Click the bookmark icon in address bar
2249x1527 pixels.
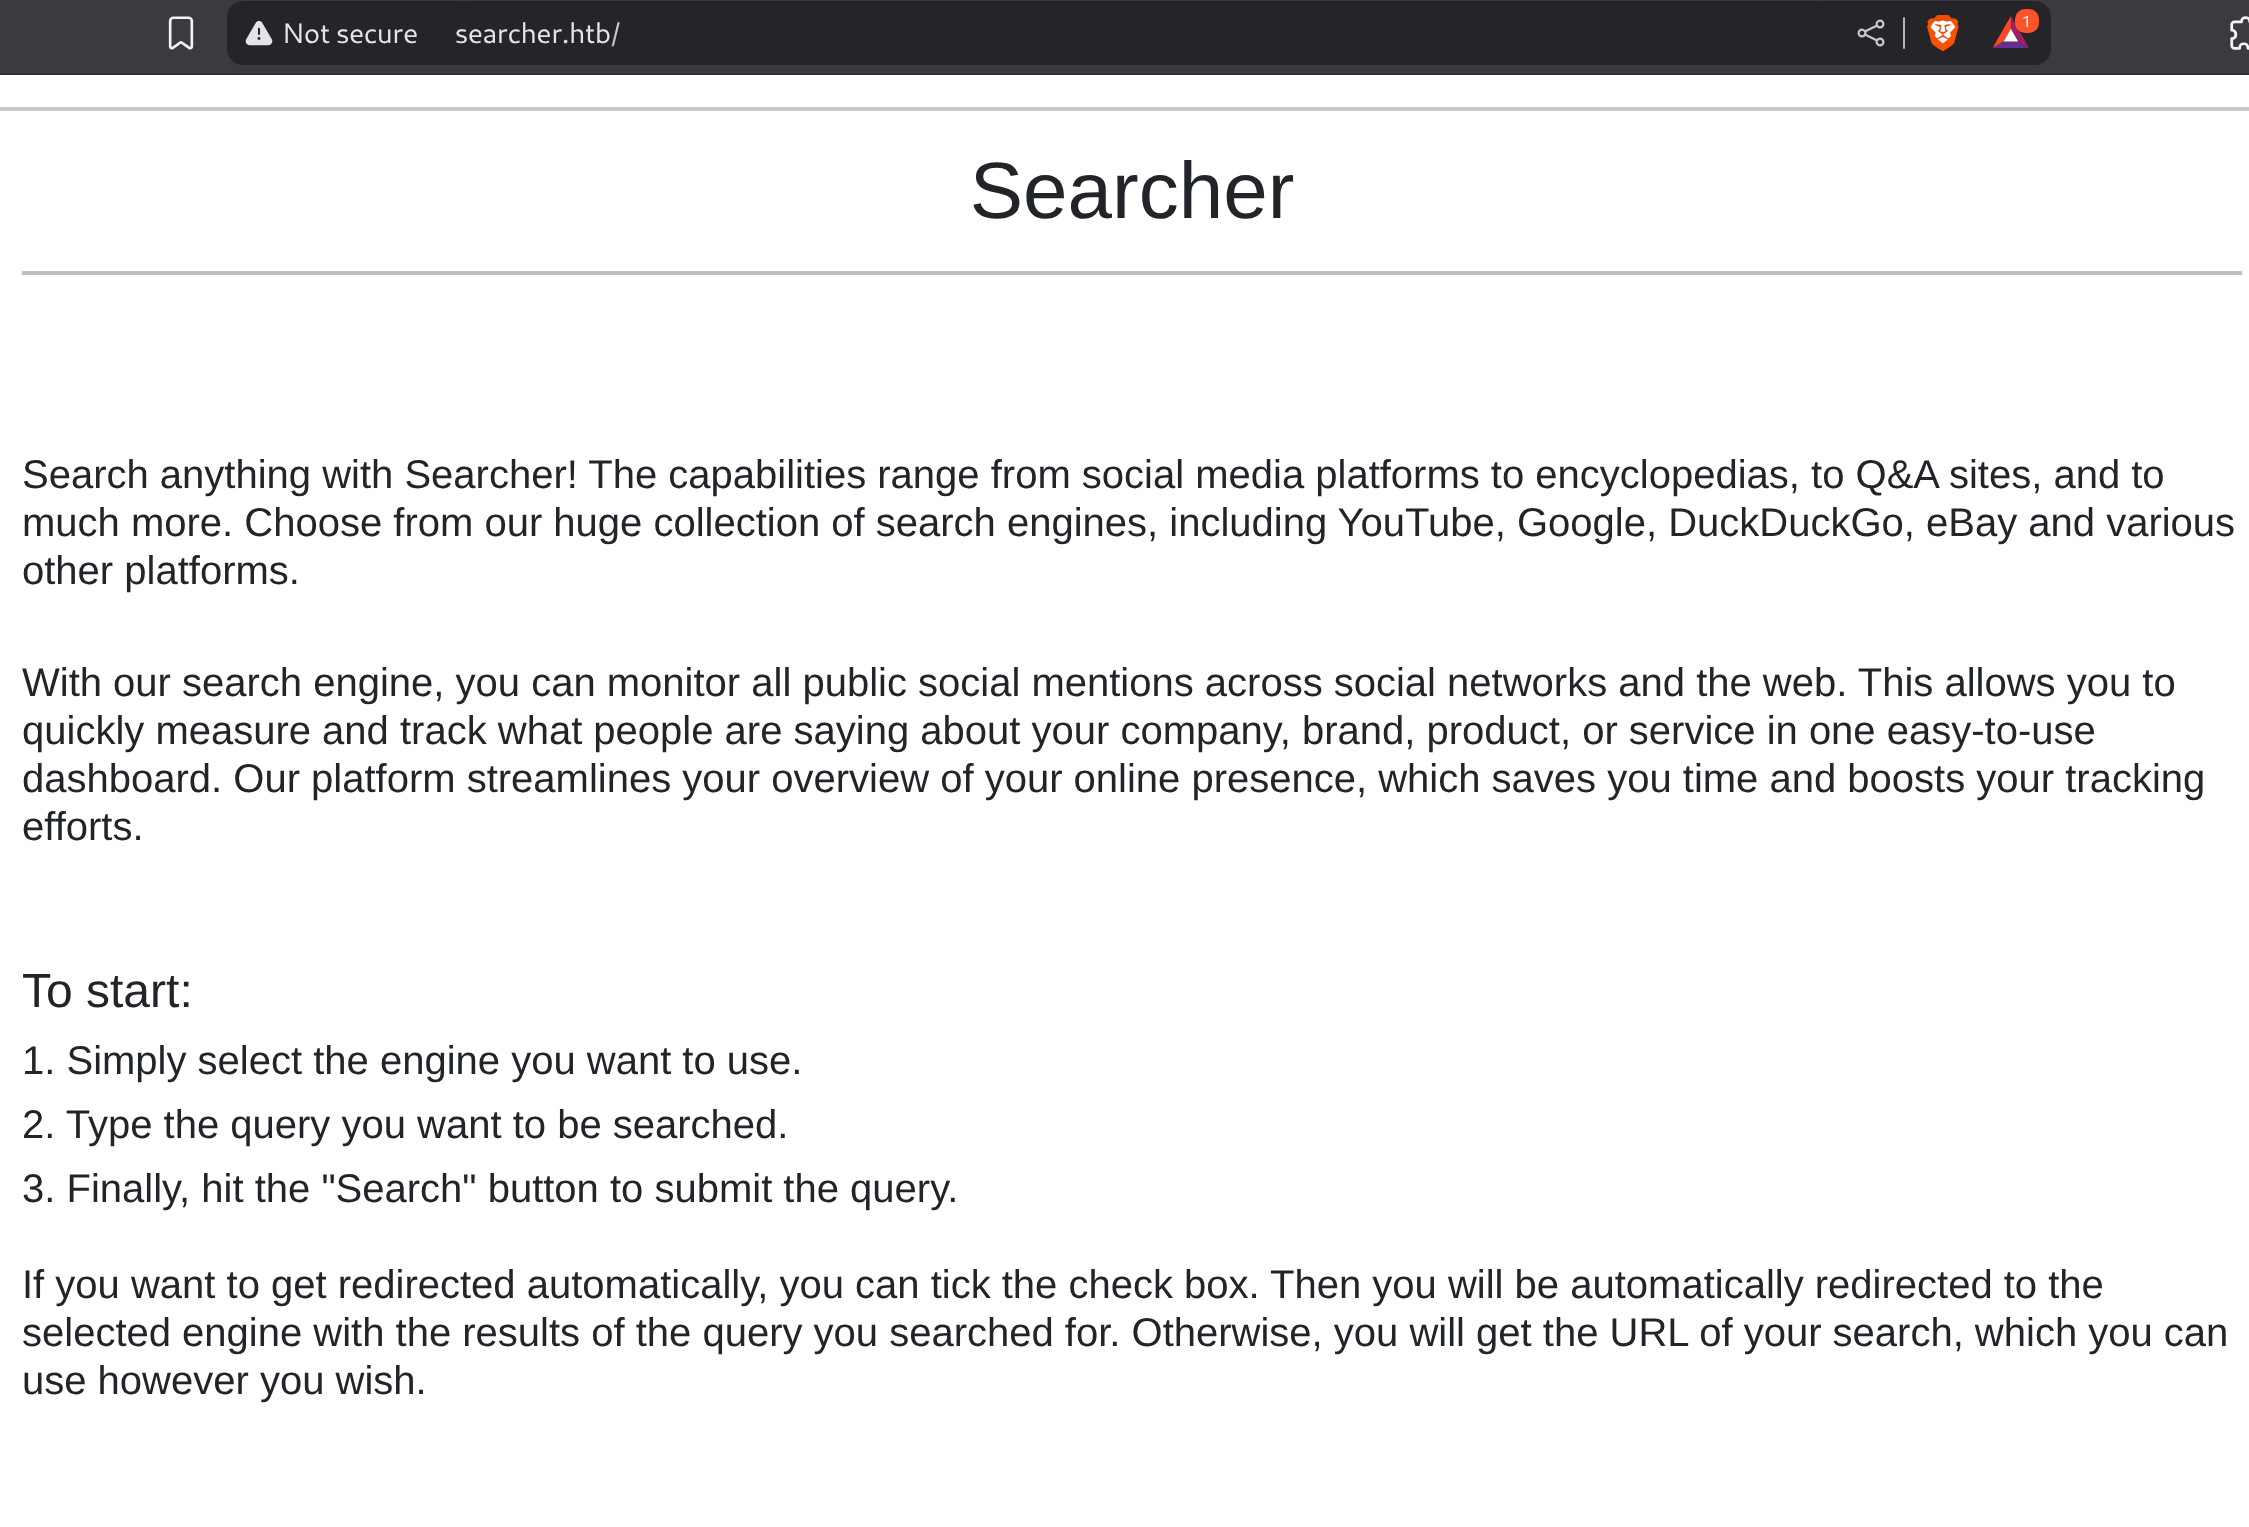click(x=181, y=33)
